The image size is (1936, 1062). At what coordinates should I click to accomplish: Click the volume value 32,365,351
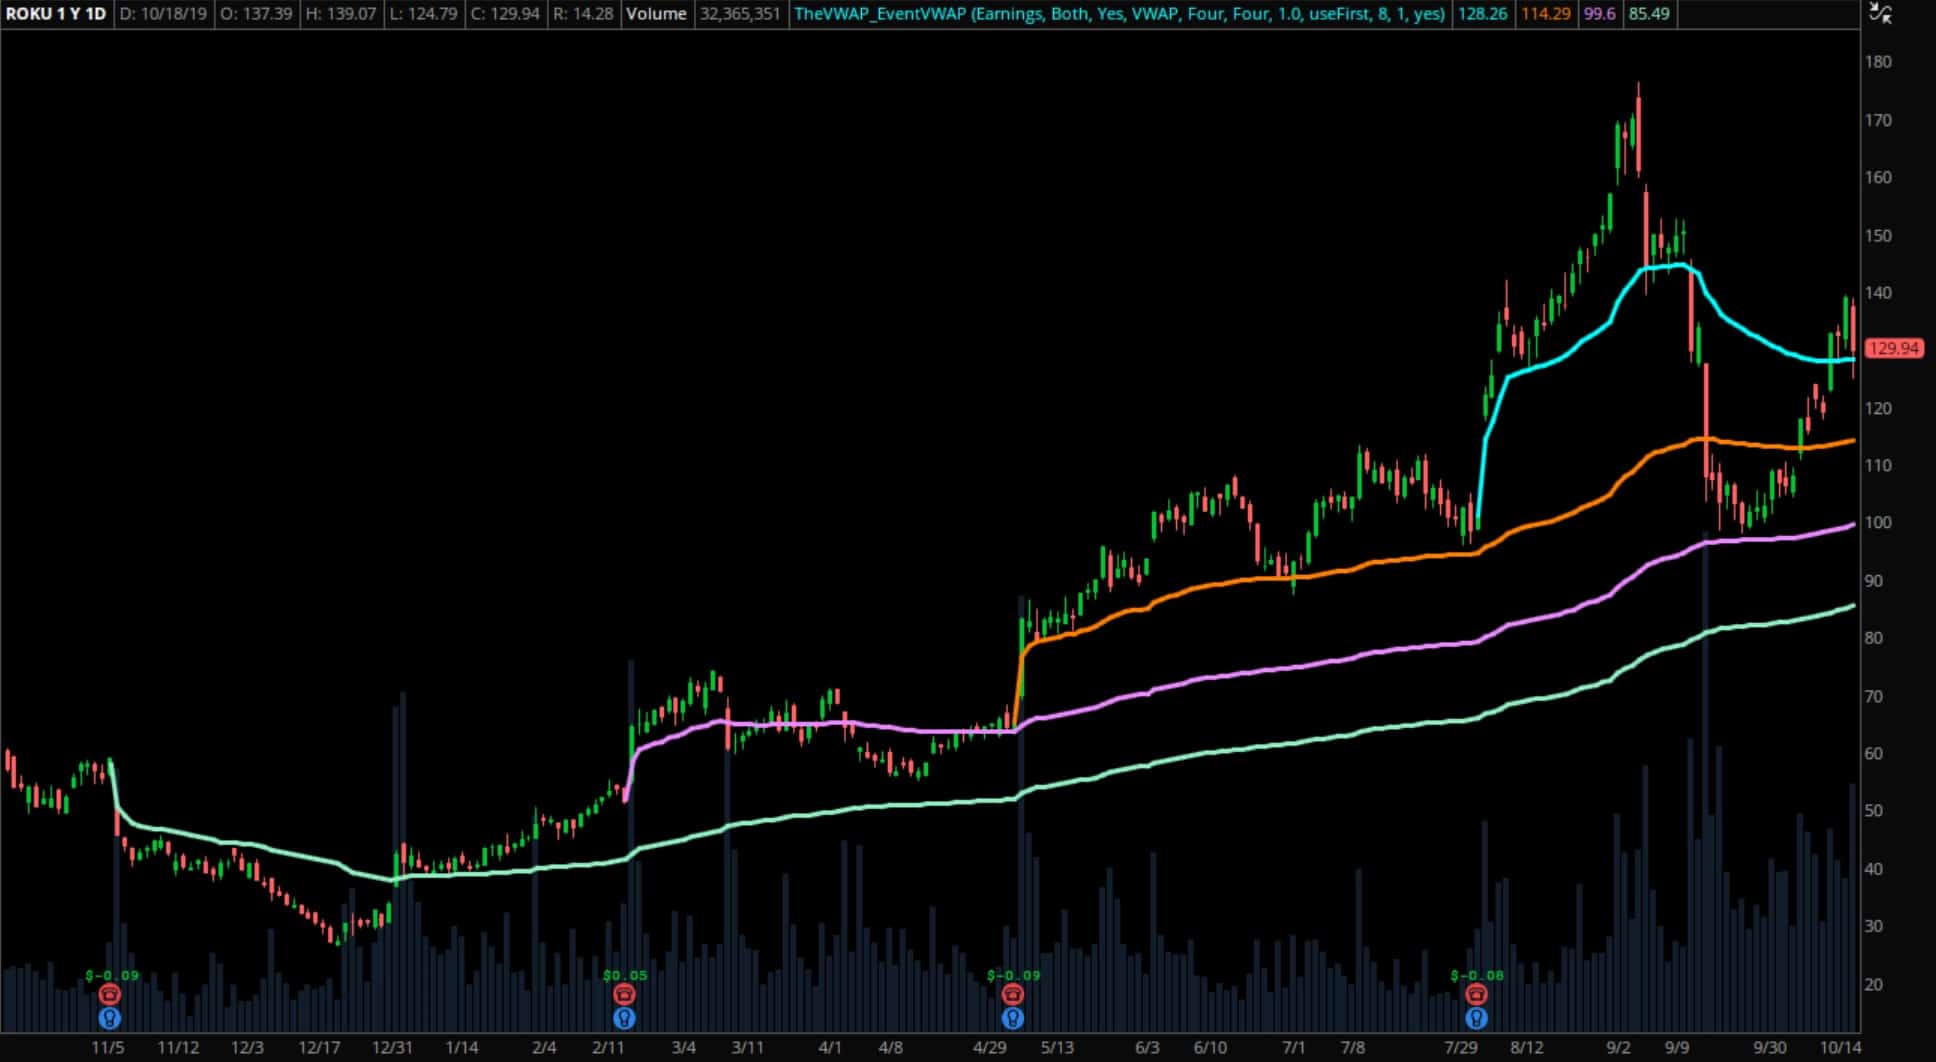tap(740, 14)
